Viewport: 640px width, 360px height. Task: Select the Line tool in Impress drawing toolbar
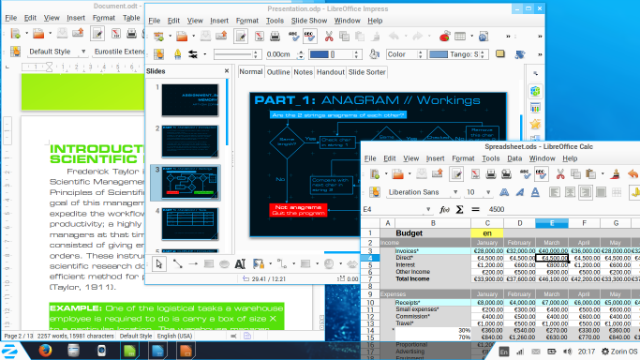point(177,264)
